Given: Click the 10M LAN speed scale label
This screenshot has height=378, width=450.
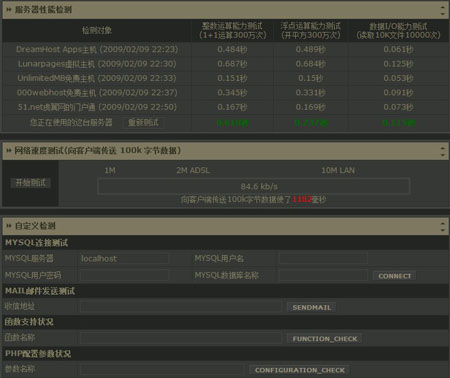Looking at the screenshot, I should 338,171.
